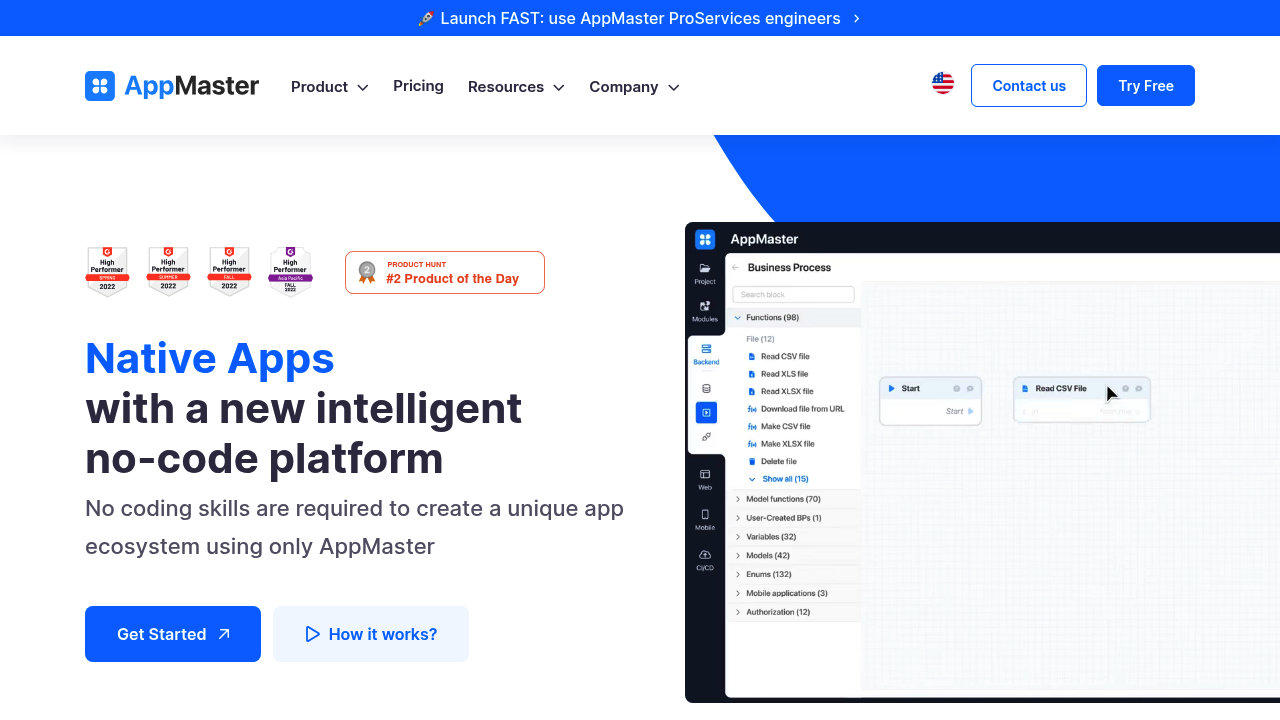The width and height of the screenshot is (1280, 720).
Task: Expand the Authorization (12) section
Action: 794,612
